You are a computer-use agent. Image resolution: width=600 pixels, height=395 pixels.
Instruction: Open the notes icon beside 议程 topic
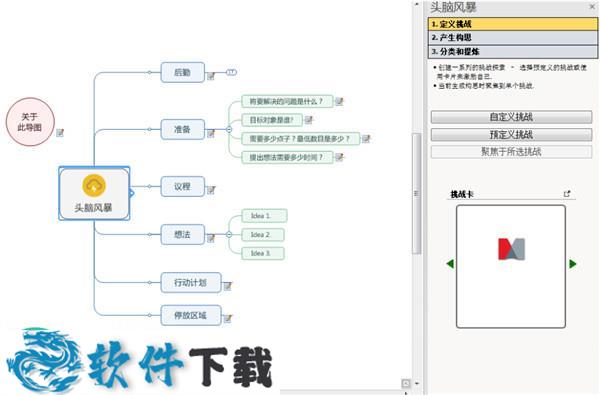point(211,190)
